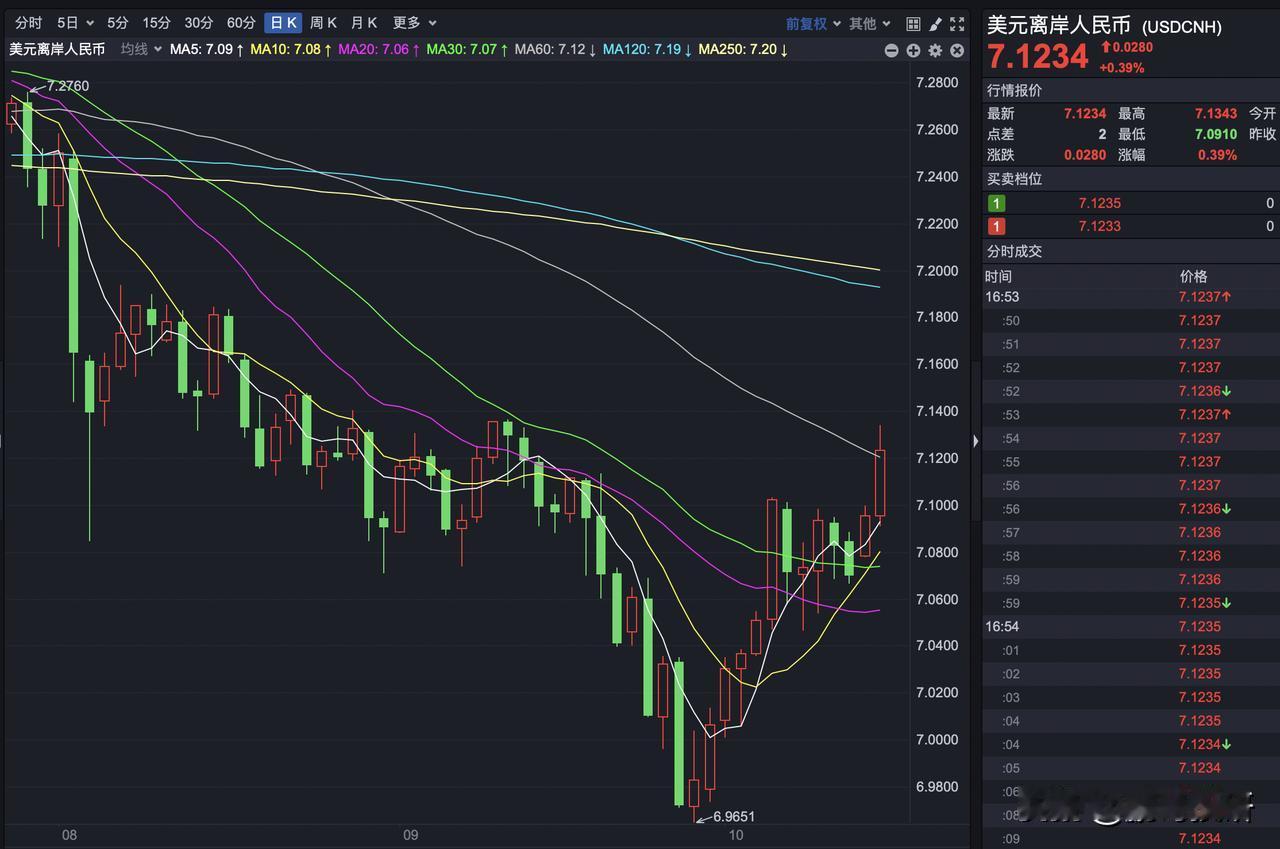Select the 16:53 tick trade row
This screenshot has height=849, width=1280.
pyautogui.click(x=1131, y=297)
